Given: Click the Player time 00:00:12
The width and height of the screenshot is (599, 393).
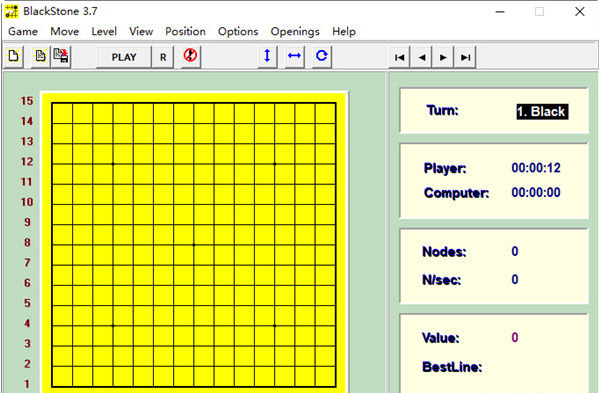Looking at the screenshot, I should tap(536, 168).
